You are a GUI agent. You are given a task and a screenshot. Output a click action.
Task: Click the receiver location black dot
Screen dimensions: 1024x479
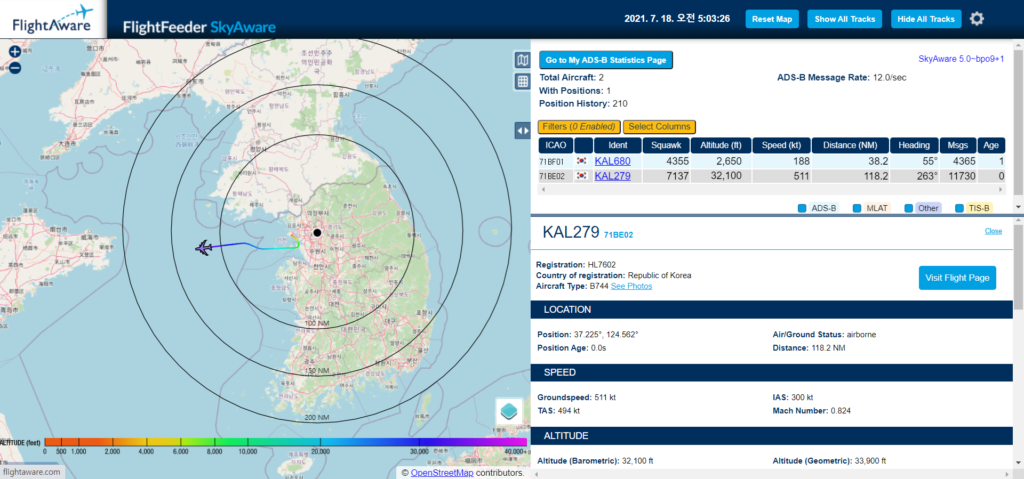pos(317,232)
